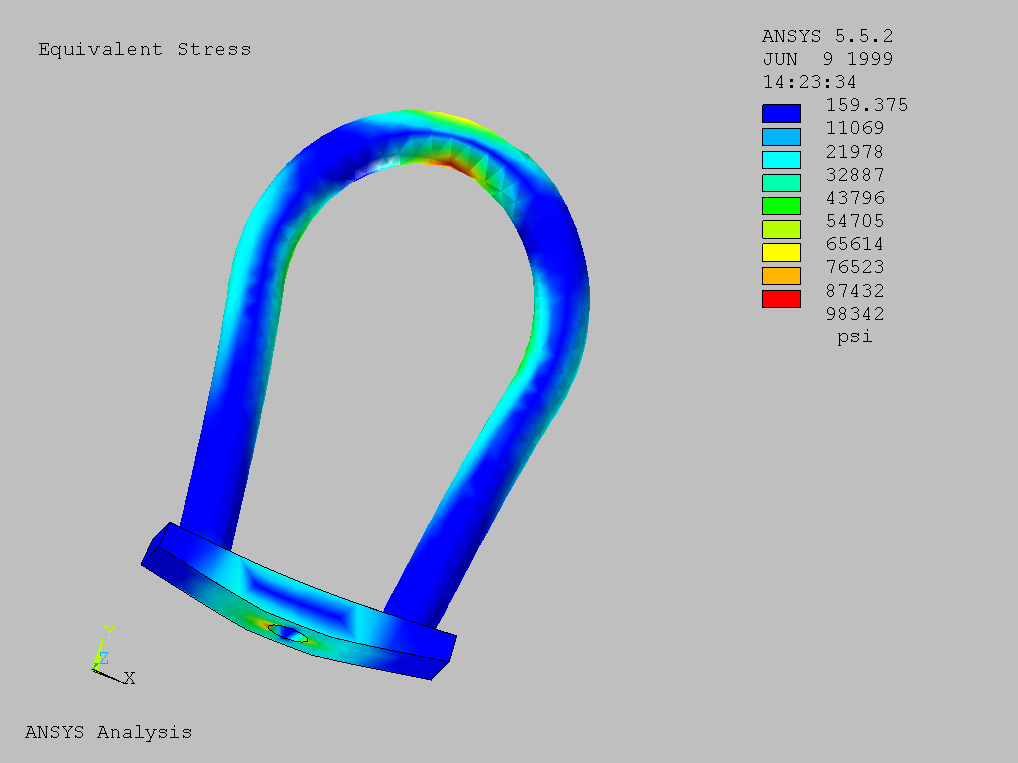Click the 'psi' units label
This screenshot has width=1018, height=763.
pos(854,337)
